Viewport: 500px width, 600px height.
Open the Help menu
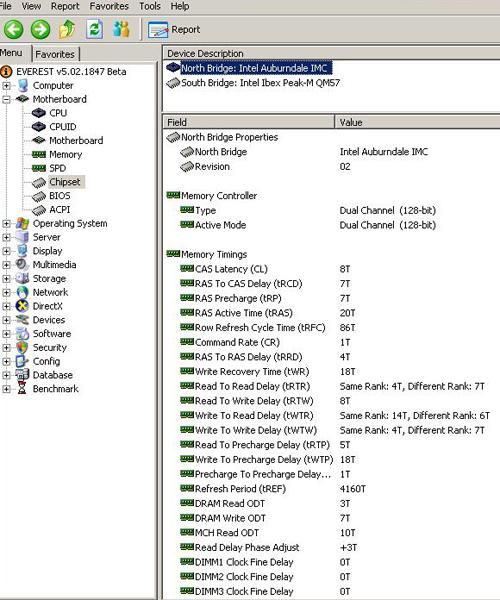[x=179, y=6]
